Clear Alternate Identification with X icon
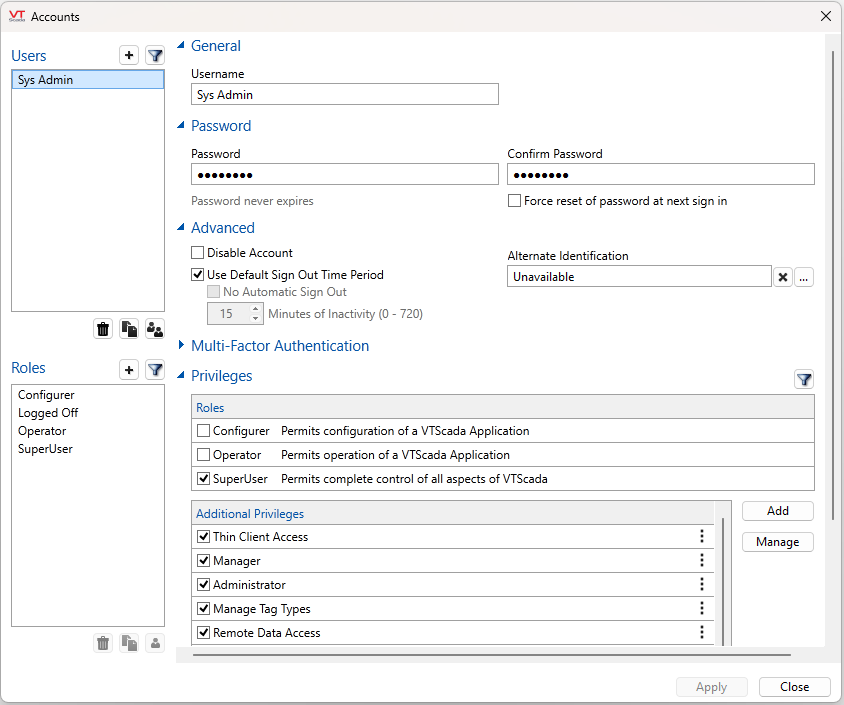Viewport: 844px width, 705px height. pyautogui.click(x=784, y=277)
